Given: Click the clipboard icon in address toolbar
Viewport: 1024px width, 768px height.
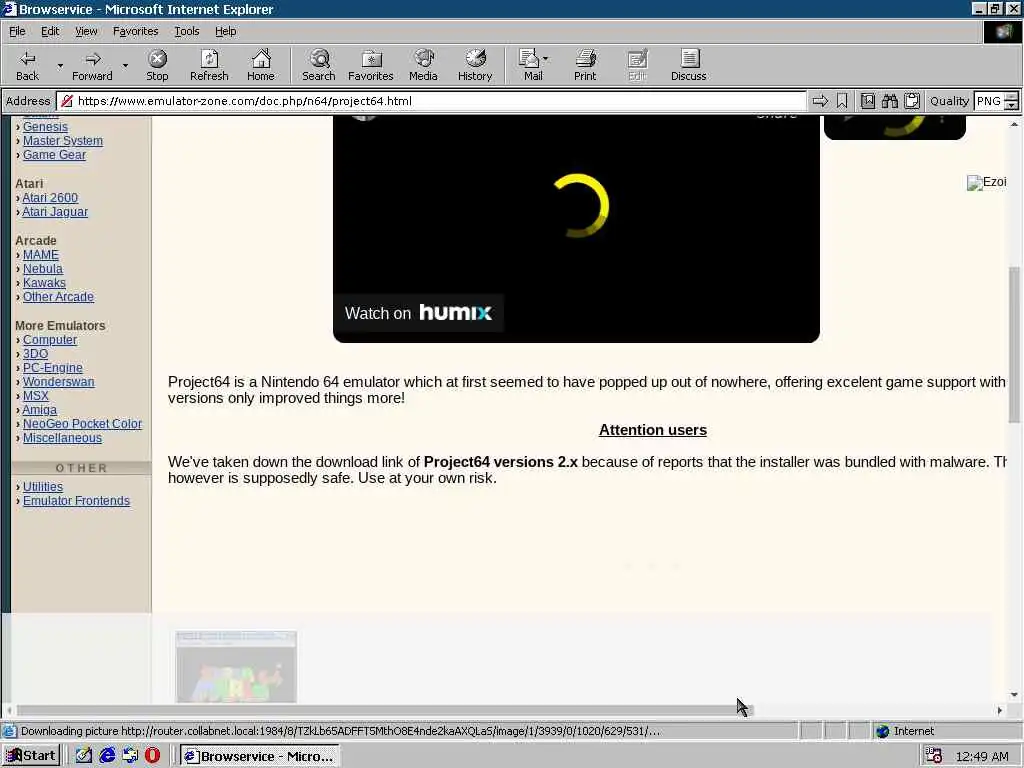Looking at the screenshot, I should pos(912,101).
